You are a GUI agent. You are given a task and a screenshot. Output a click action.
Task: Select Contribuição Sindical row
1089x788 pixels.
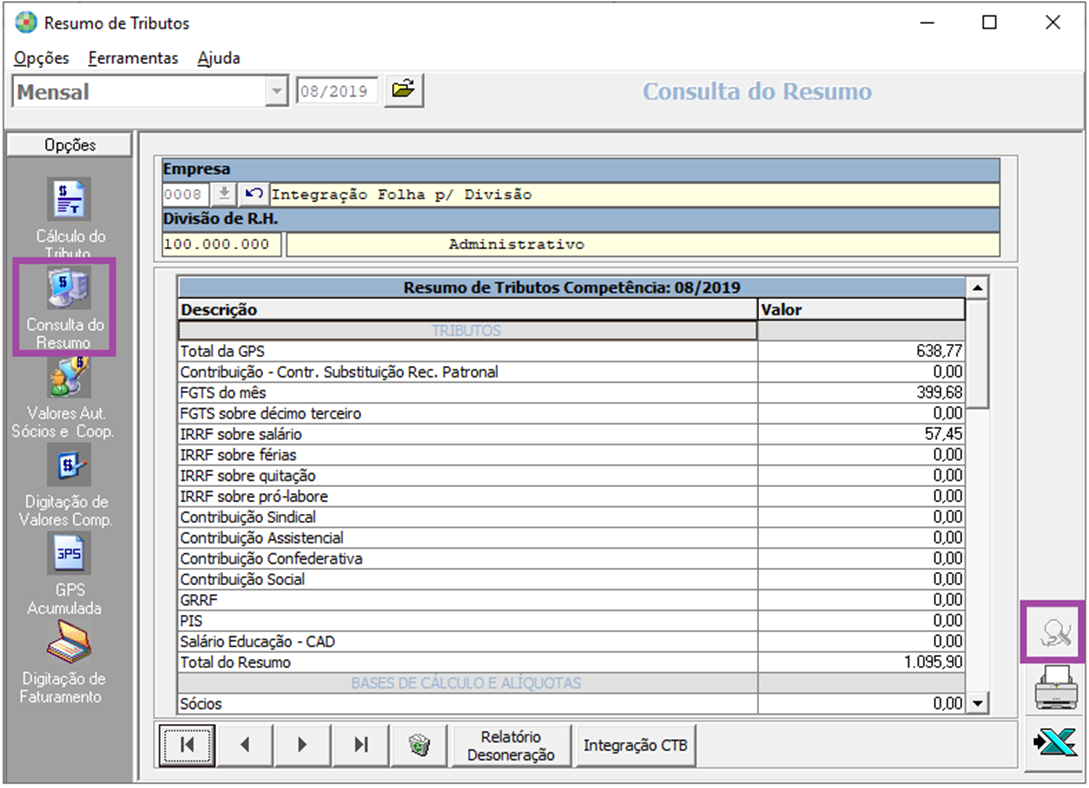(x=572, y=517)
